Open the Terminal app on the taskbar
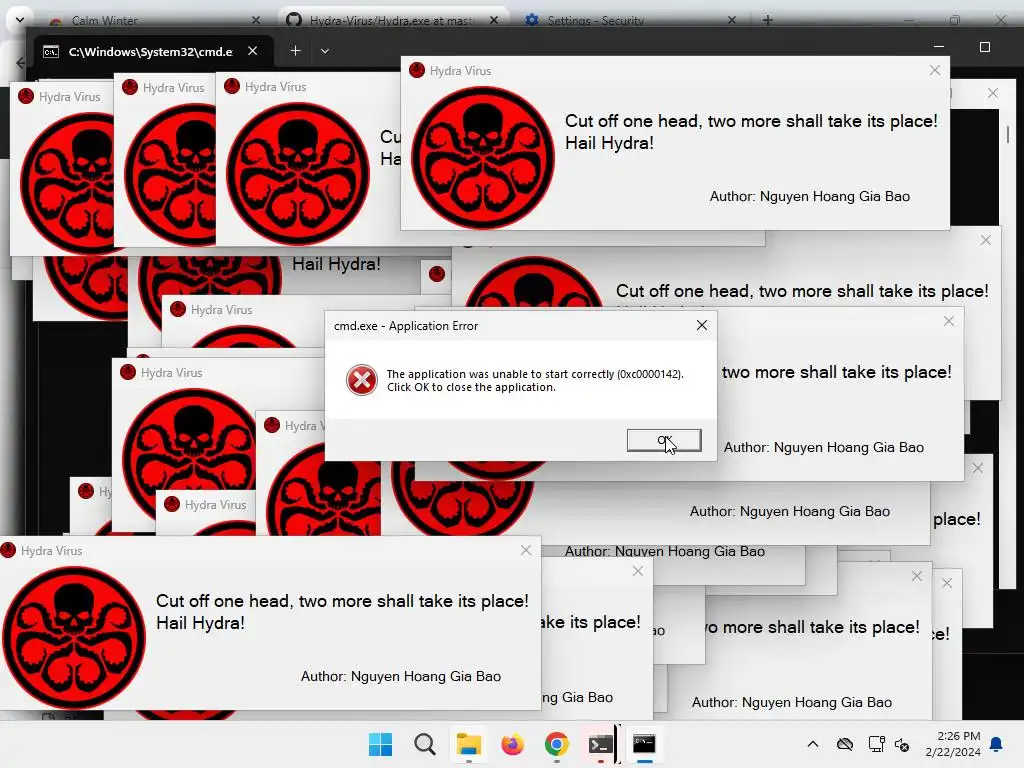The width and height of the screenshot is (1024, 768). 600,744
